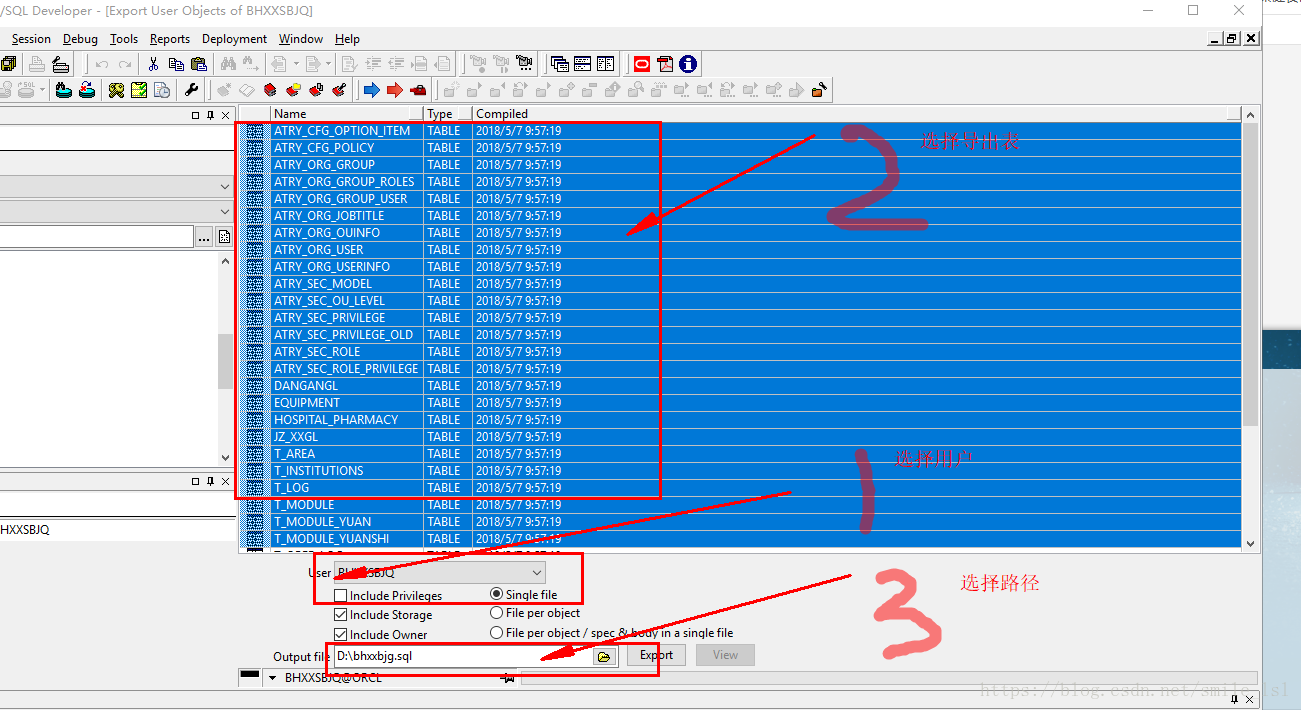Click the yellow checklist toolbar icon
The width and height of the screenshot is (1301, 710).
[139, 90]
